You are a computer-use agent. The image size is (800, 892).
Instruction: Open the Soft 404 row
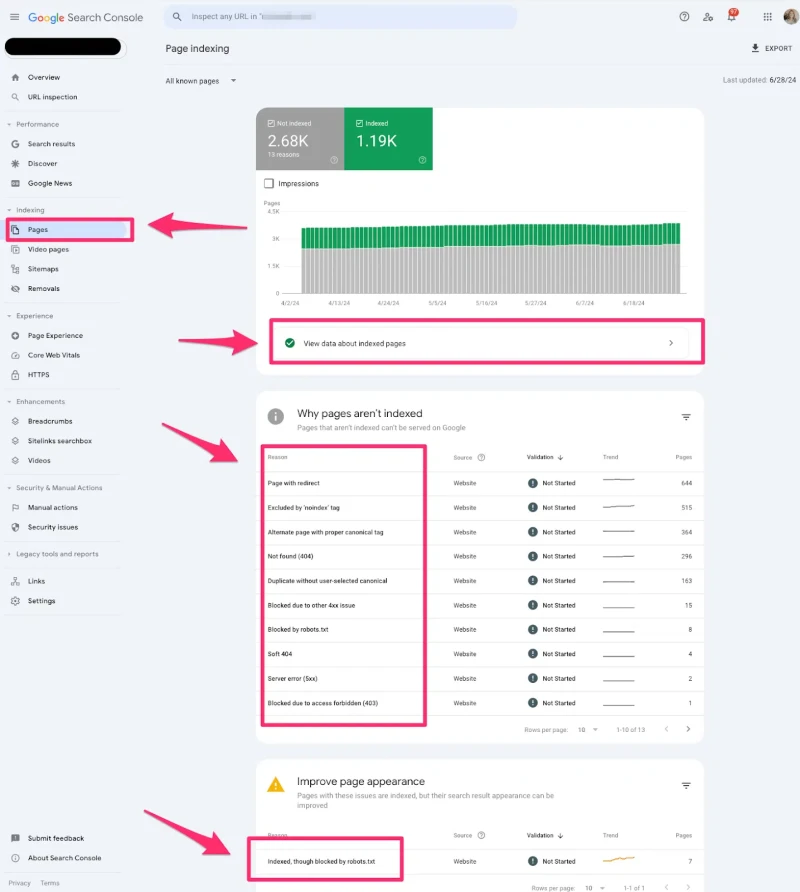(x=480, y=654)
